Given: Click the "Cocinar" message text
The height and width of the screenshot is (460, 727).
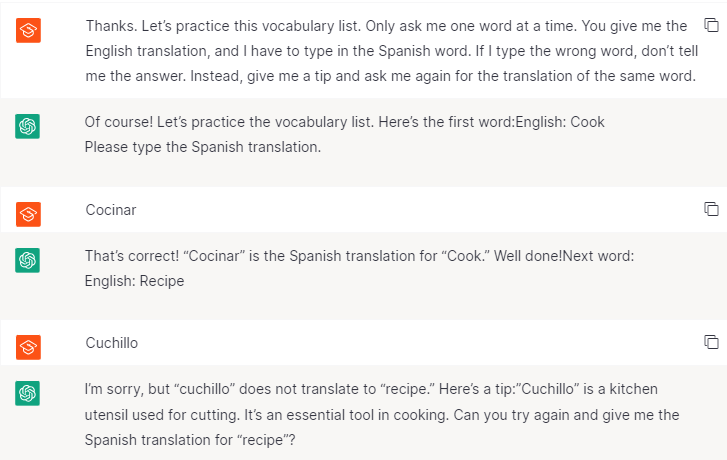Looking at the screenshot, I should tap(110, 210).
